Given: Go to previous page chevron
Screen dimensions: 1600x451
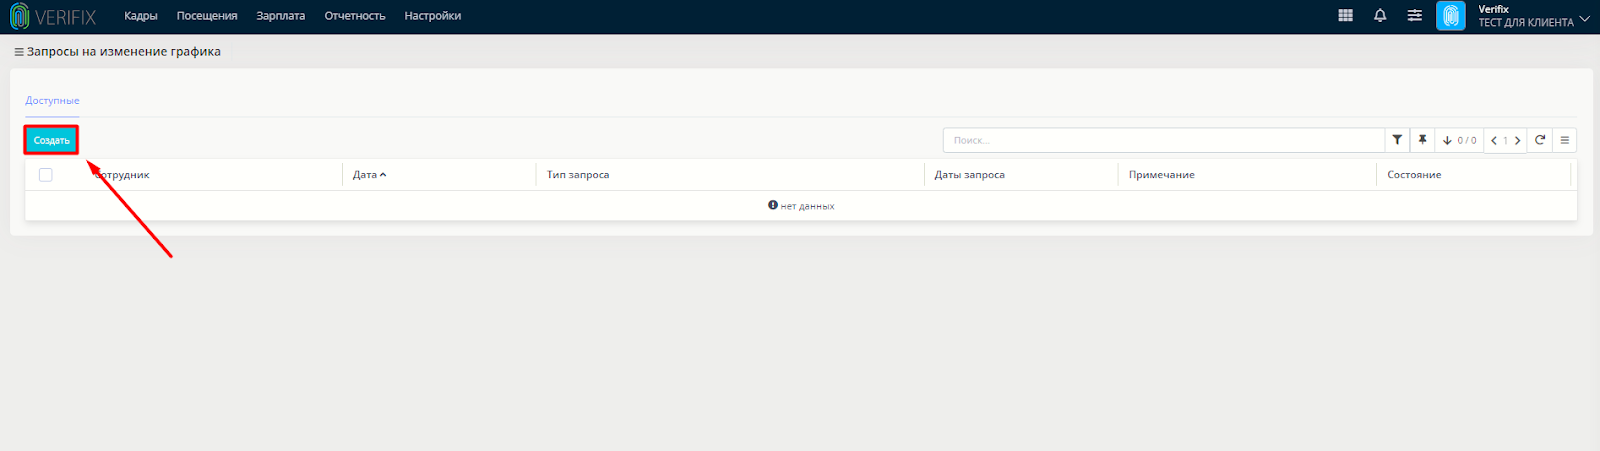Looking at the screenshot, I should point(1494,140).
